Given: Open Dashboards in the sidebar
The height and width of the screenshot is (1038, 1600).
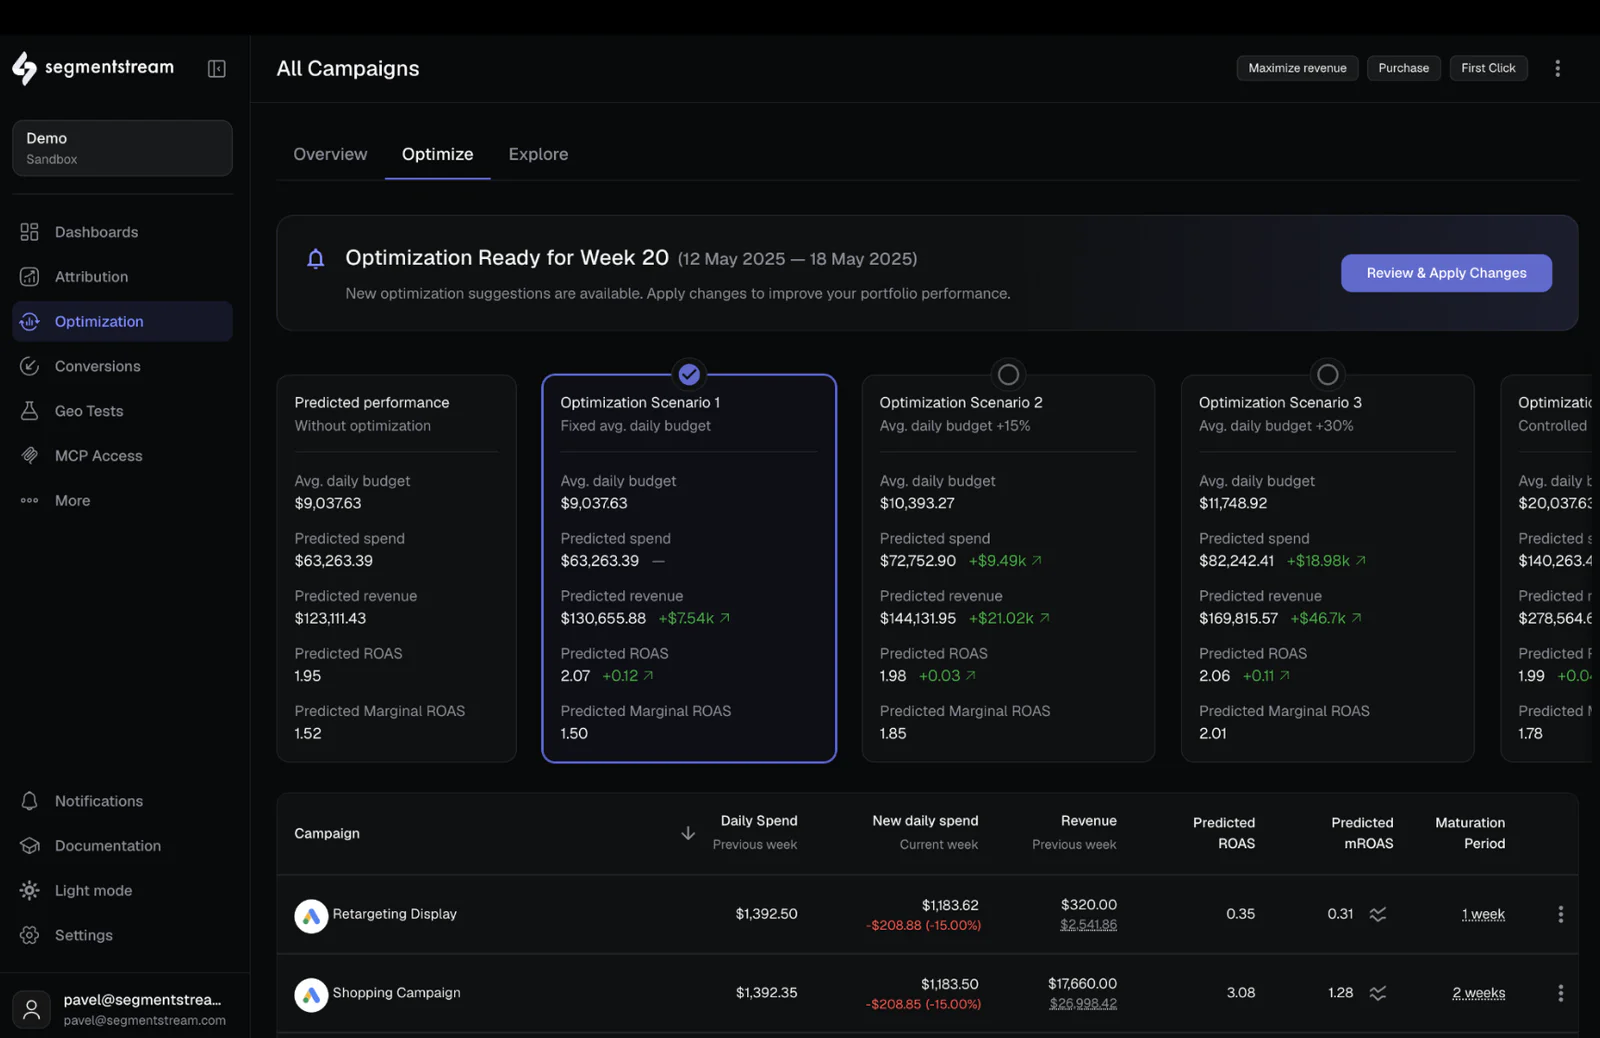Looking at the screenshot, I should click(122, 232).
